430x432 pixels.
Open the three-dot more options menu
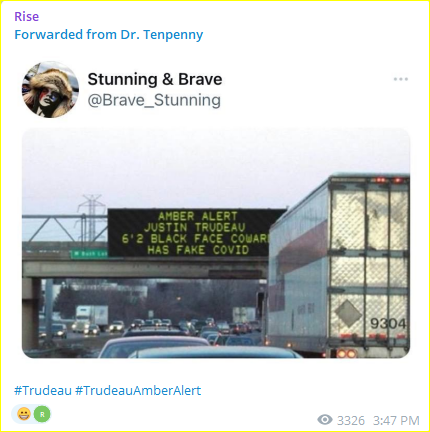coord(400,79)
